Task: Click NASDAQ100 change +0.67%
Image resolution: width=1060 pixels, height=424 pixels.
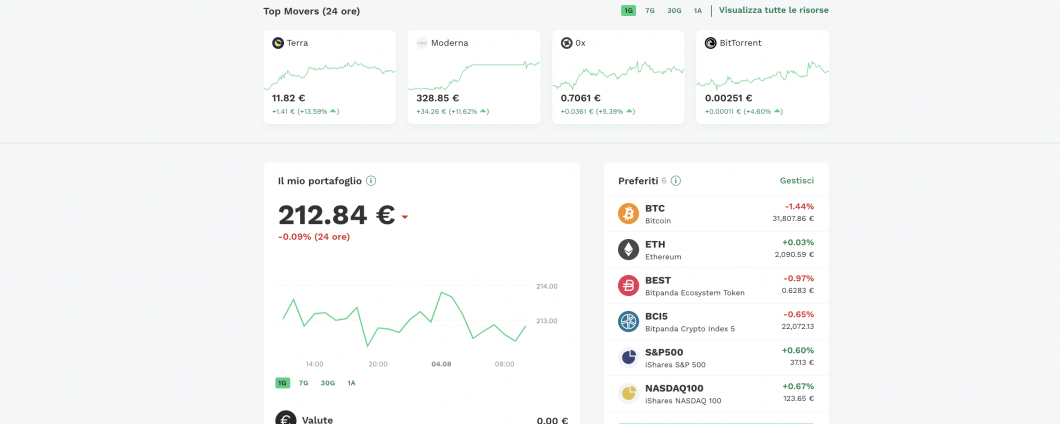Action: 798,386
